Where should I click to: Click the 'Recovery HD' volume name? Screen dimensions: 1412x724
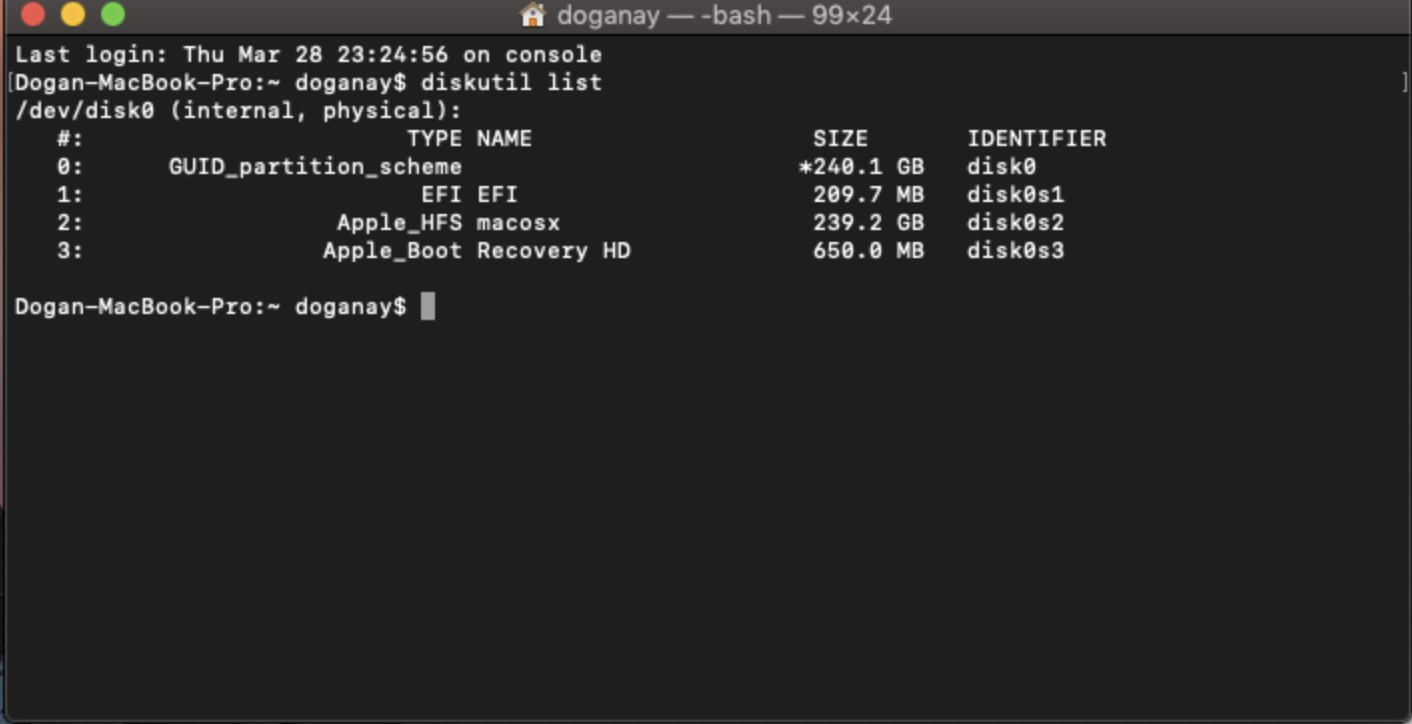553,250
